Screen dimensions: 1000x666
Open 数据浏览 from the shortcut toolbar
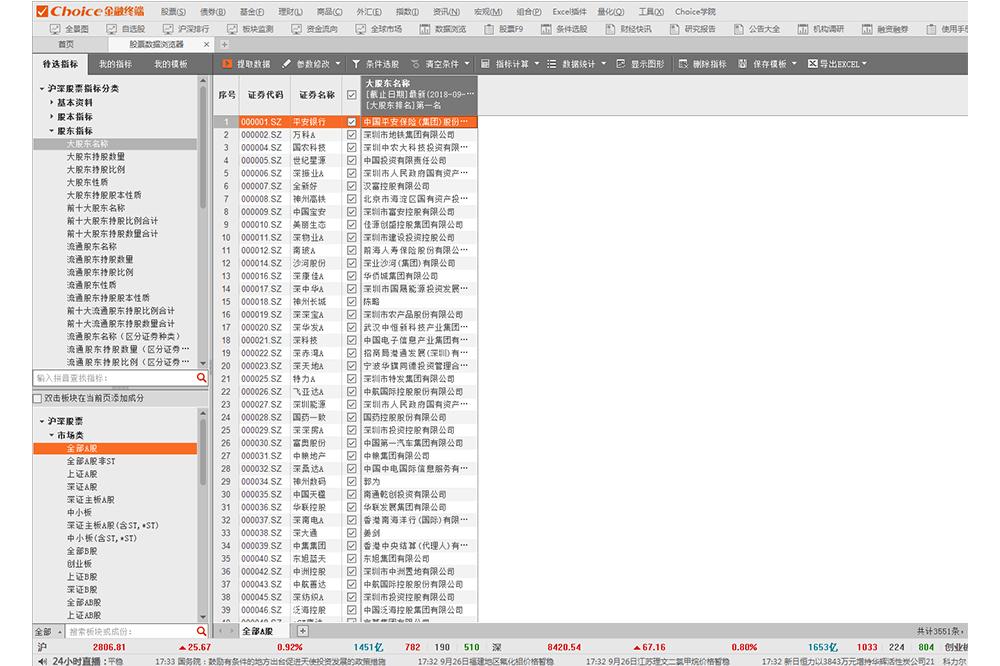(x=443, y=29)
